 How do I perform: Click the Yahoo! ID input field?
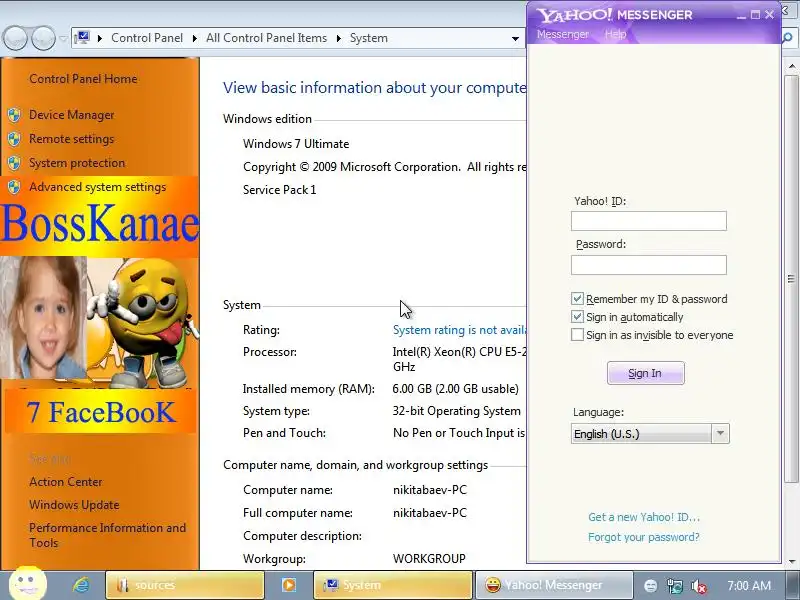pyautogui.click(x=648, y=221)
